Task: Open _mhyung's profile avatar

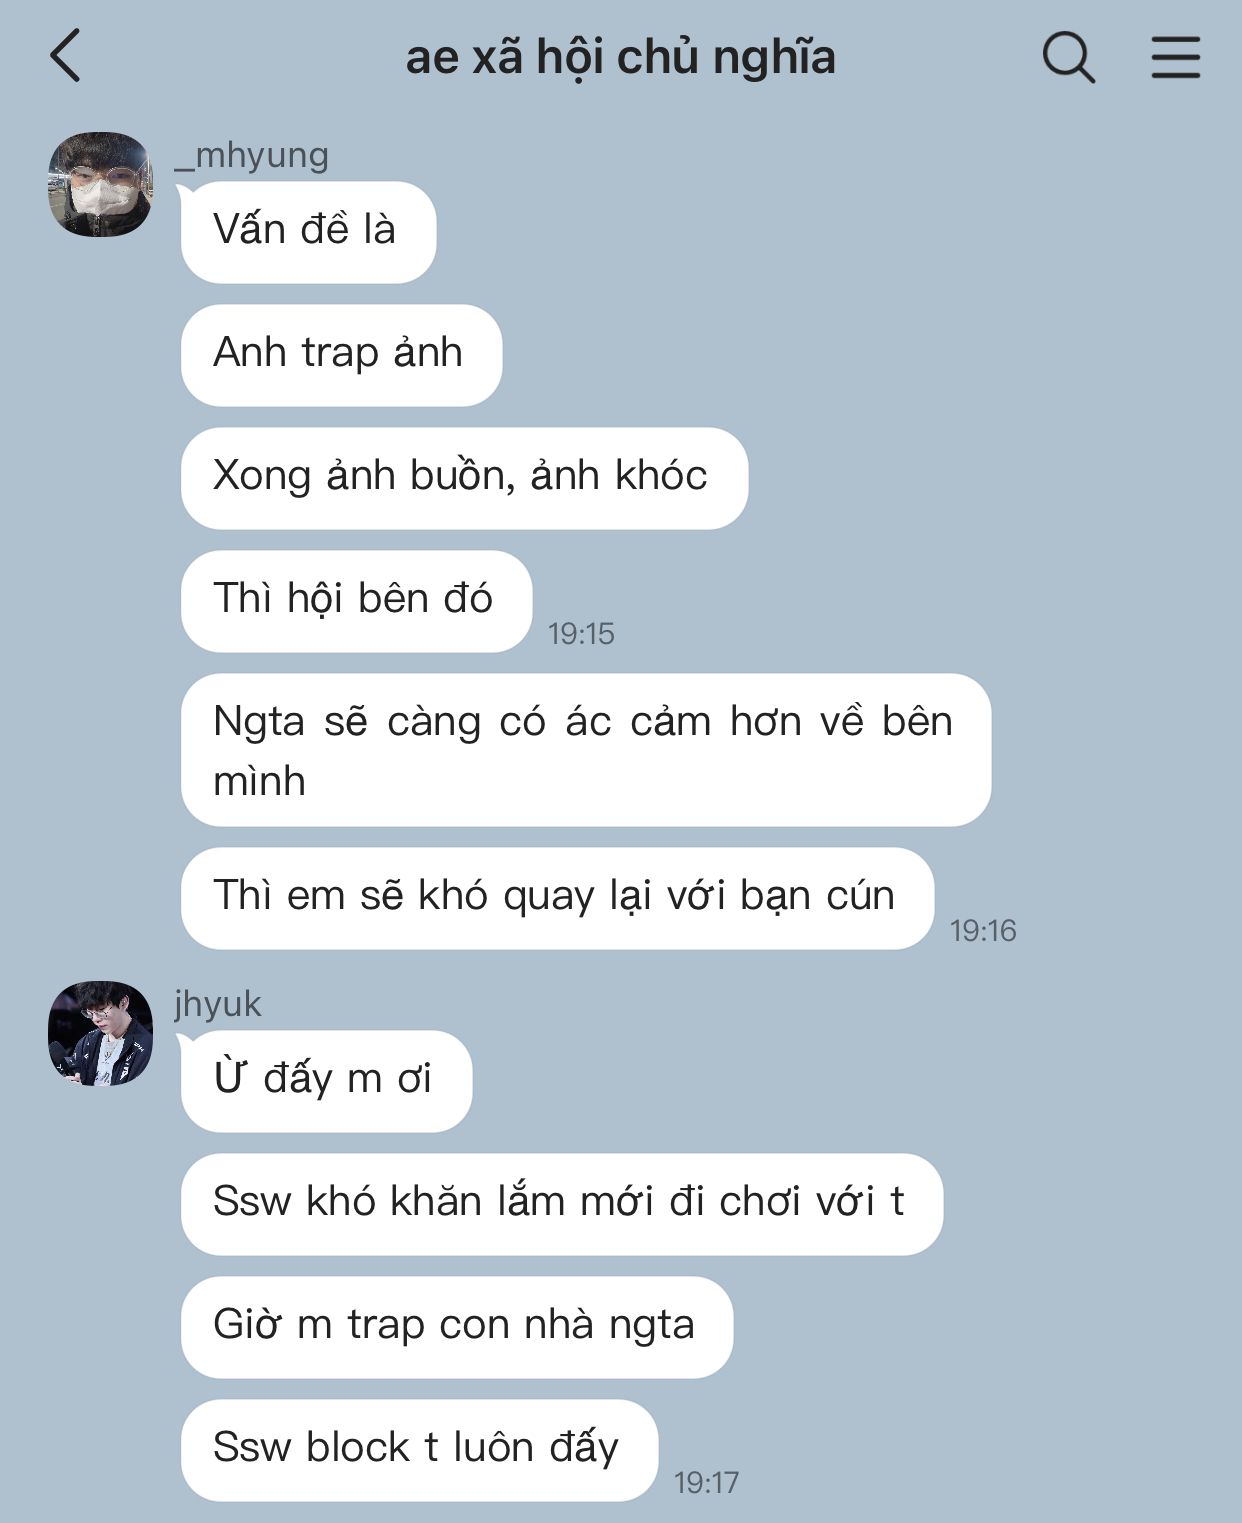Action: click(x=101, y=184)
